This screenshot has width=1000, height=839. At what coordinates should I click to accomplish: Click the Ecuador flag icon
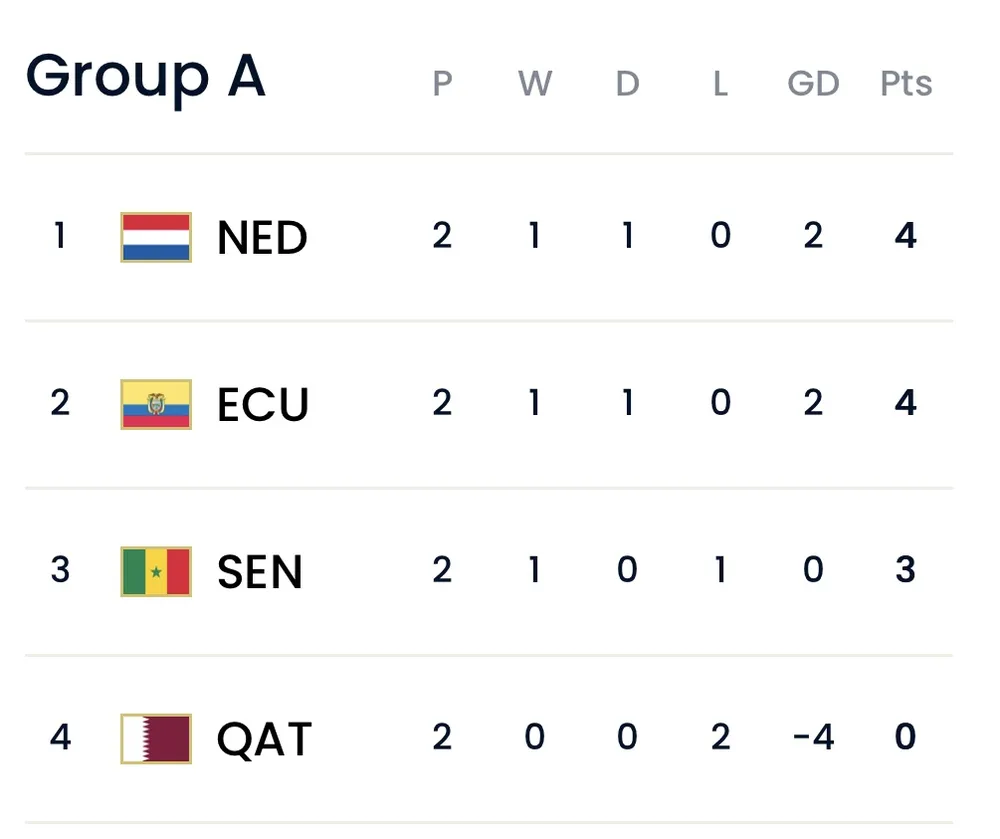pos(156,404)
